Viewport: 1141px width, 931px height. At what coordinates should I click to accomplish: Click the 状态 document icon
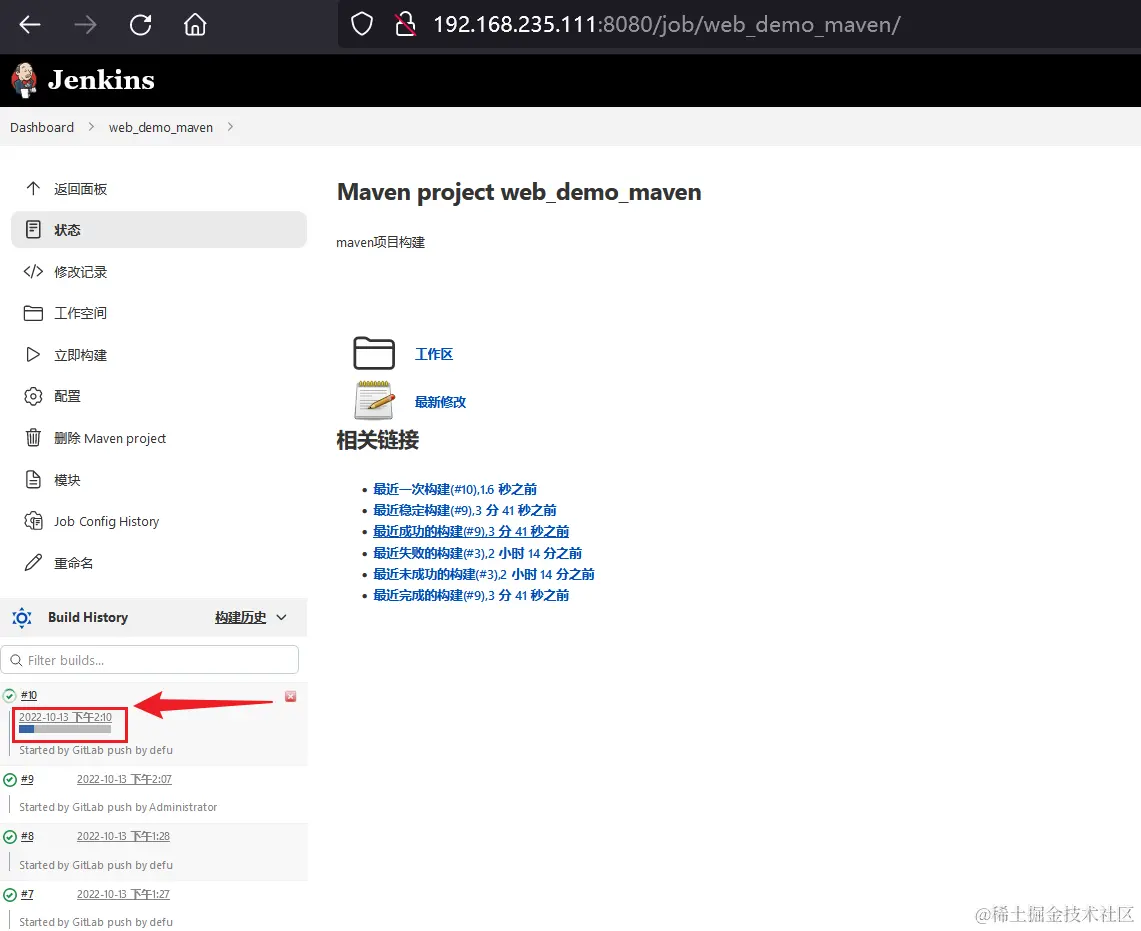[x=33, y=229]
